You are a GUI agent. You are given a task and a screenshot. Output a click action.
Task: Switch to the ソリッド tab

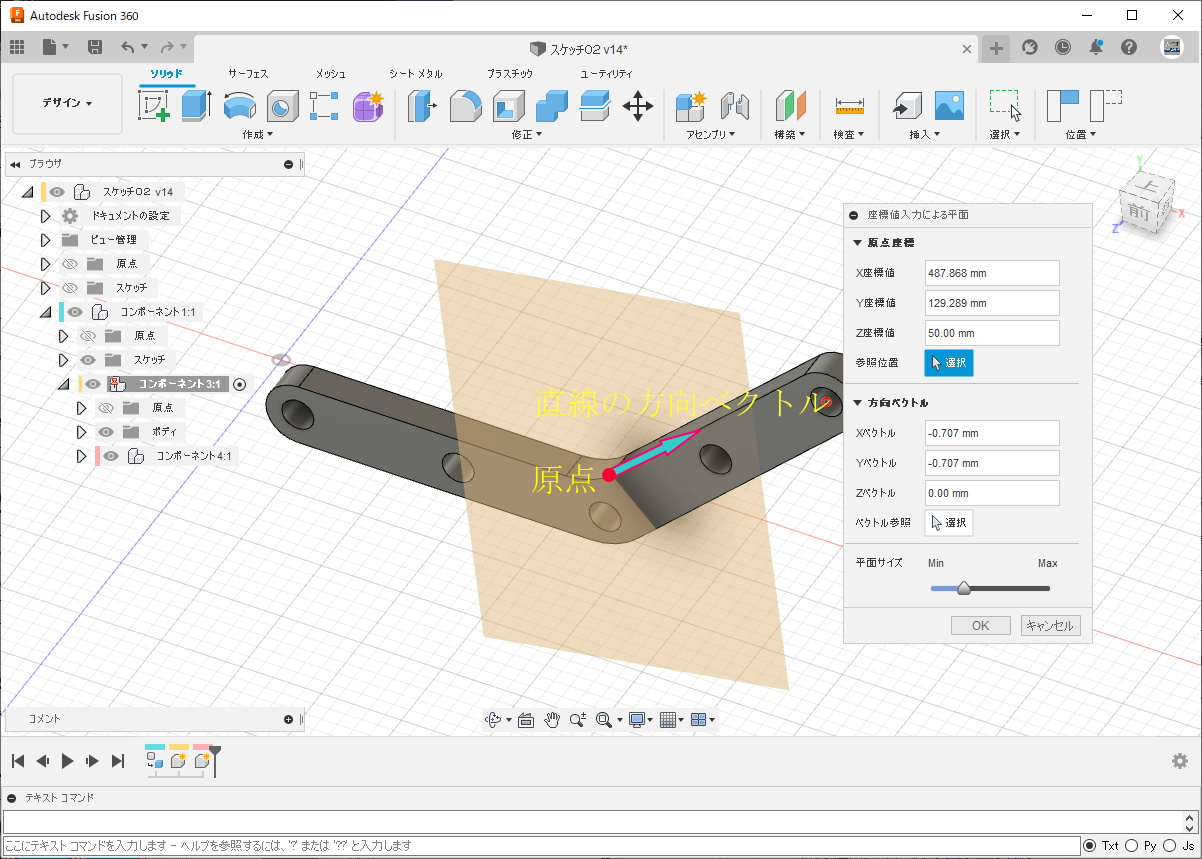point(167,74)
